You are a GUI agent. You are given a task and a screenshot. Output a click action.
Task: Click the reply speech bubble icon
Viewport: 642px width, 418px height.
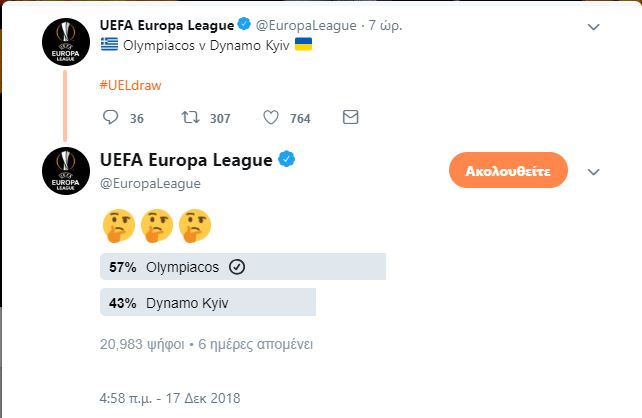(x=110, y=117)
